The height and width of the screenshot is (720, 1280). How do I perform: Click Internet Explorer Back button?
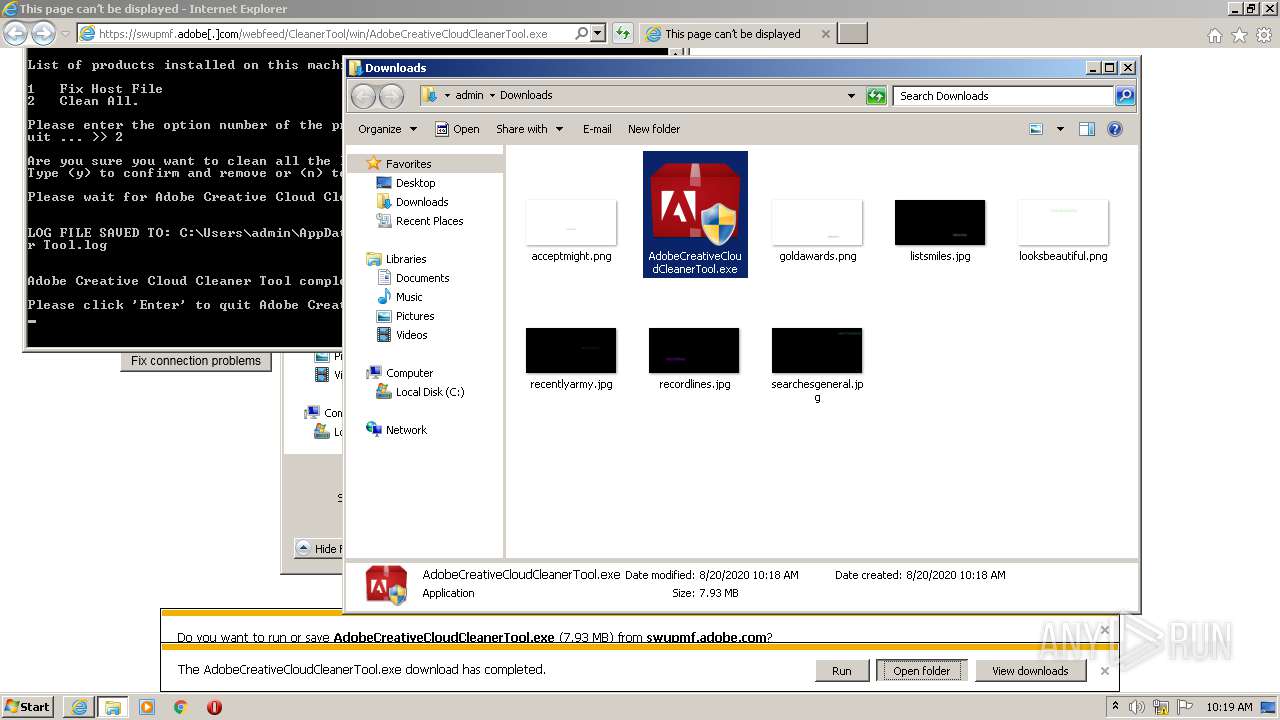[x=15, y=33]
